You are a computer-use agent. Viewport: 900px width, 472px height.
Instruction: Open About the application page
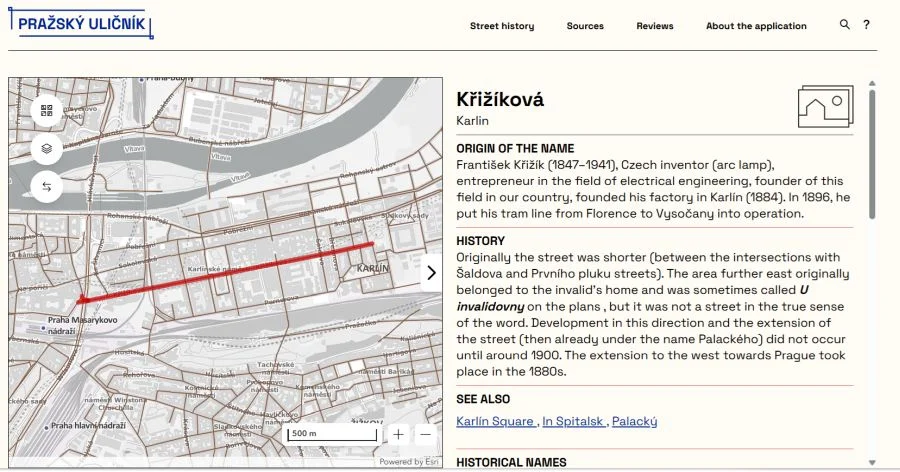coord(756,26)
